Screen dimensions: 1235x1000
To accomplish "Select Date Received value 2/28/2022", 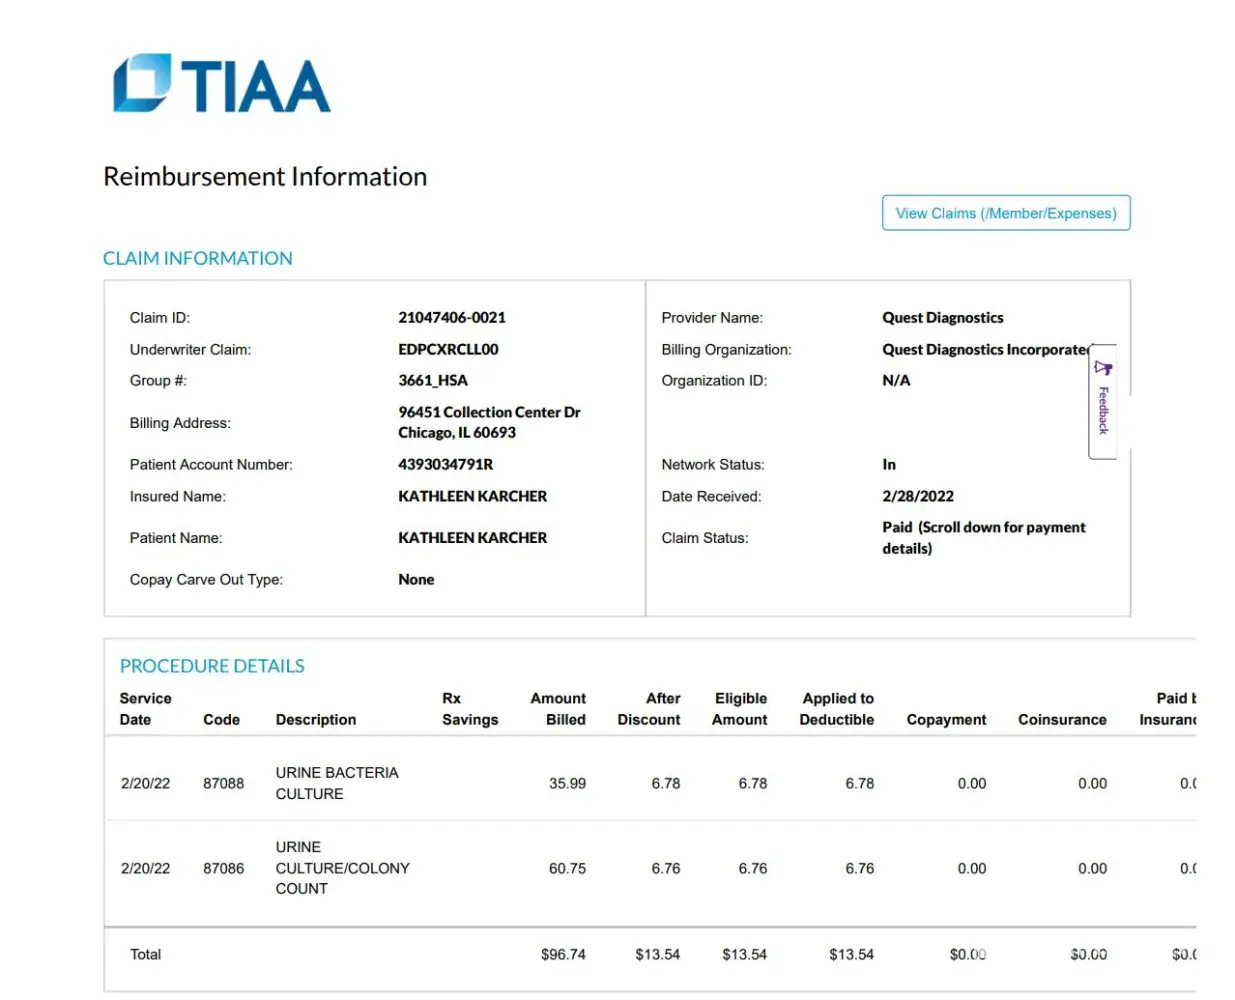I will (918, 496).
